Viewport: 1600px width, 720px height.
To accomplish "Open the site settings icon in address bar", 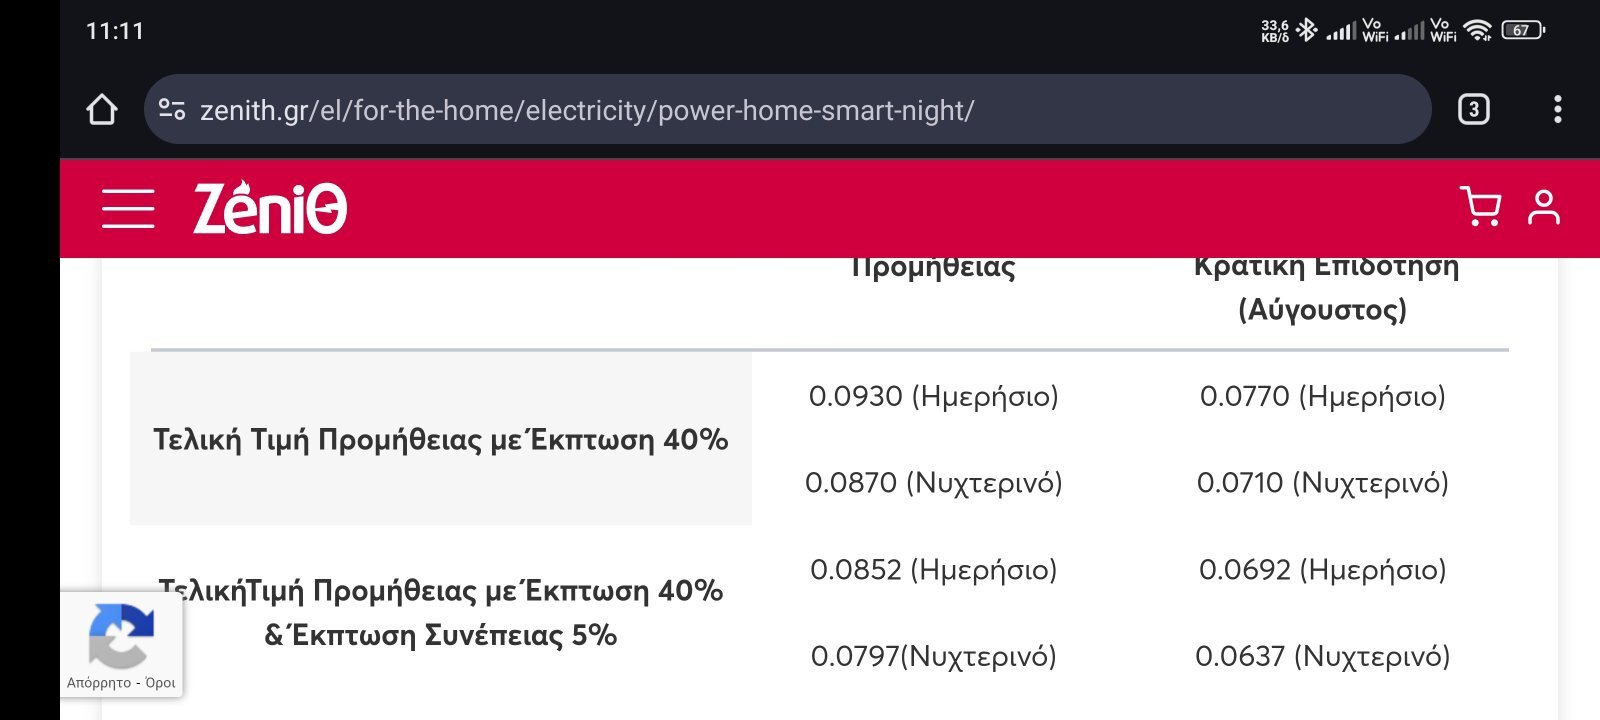I will tap(172, 109).
